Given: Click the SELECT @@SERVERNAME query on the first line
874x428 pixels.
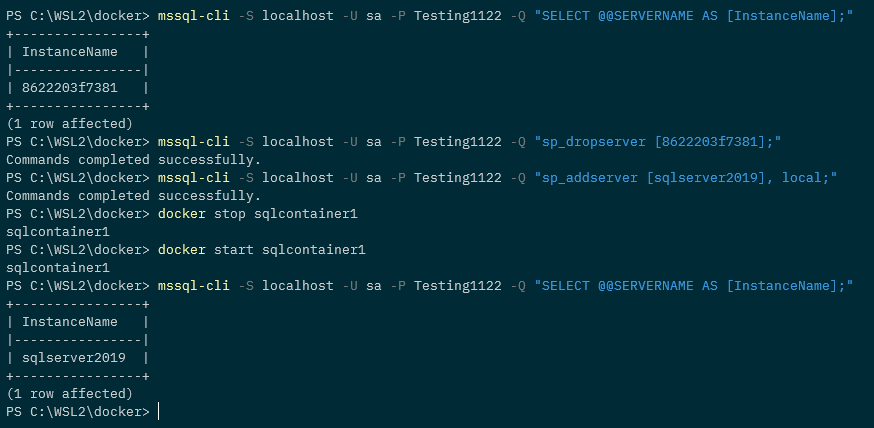Looking at the screenshot, I should [693, 16].
